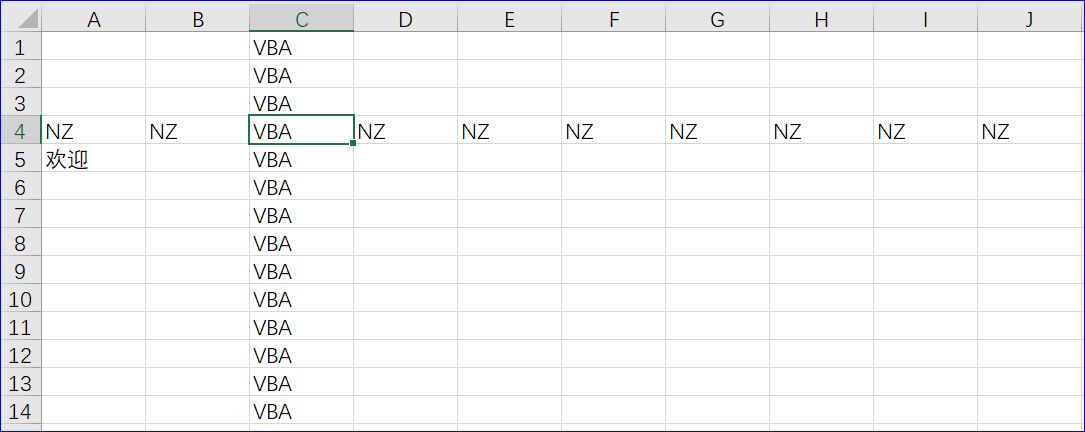This screenshot has width=1085, height=432.
Task: Click cell C7 containing VBA
Action: [x=302, y=215]
